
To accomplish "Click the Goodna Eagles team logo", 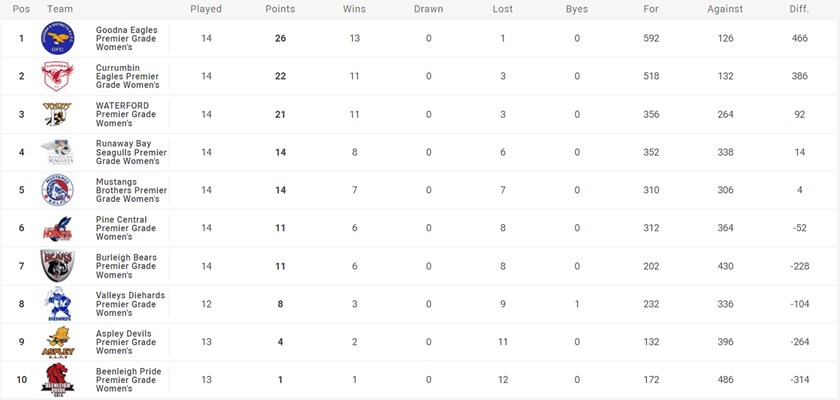I will click(x=57, y=39).
